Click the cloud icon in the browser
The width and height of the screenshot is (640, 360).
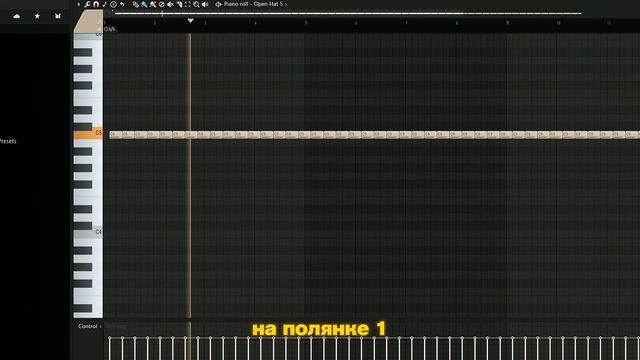pyautogui.click(x=17, y=16)
